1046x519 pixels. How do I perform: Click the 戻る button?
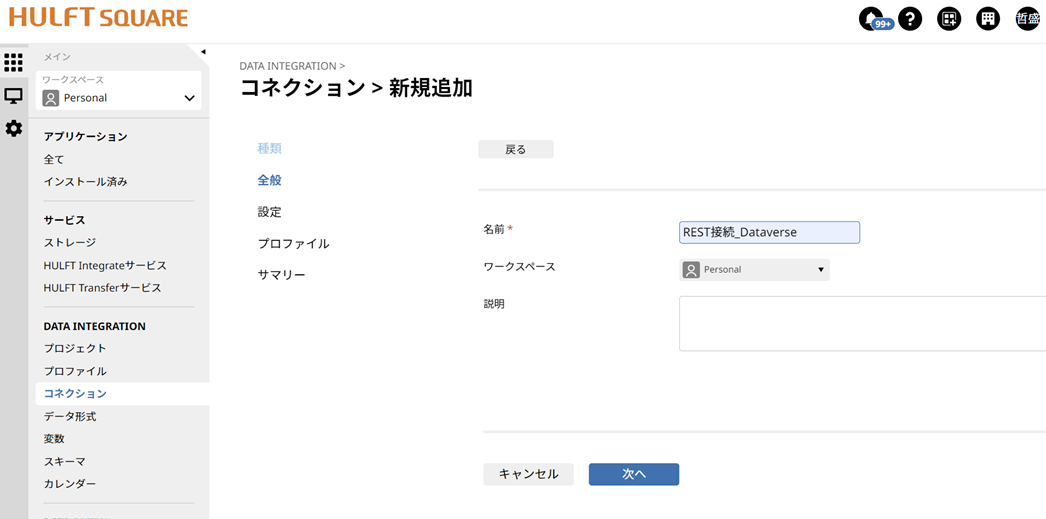pos(516,149)
